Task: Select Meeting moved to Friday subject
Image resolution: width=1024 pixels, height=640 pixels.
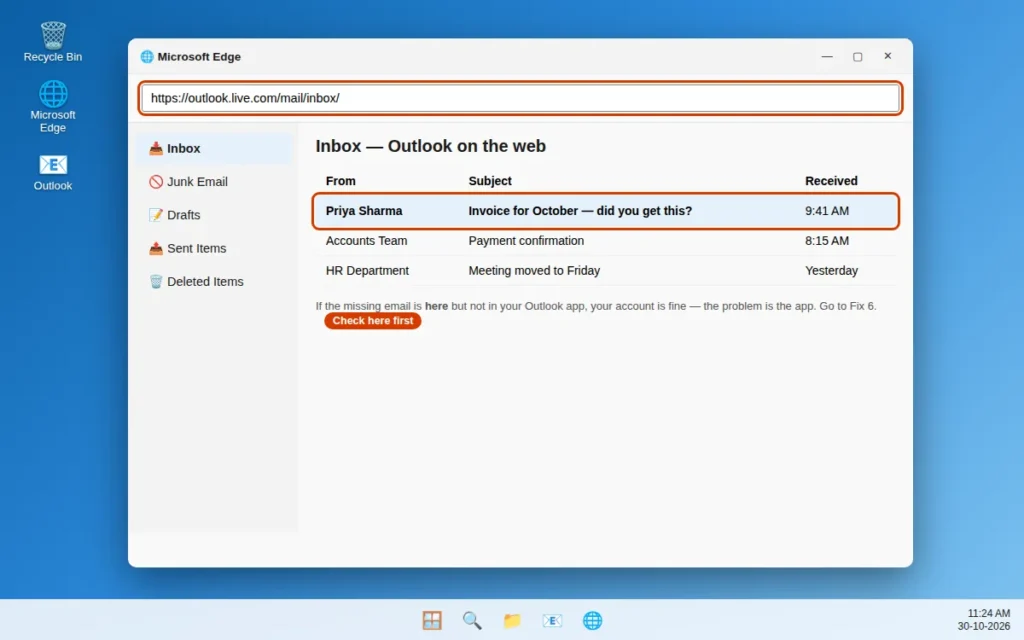Action: (534, 271)
